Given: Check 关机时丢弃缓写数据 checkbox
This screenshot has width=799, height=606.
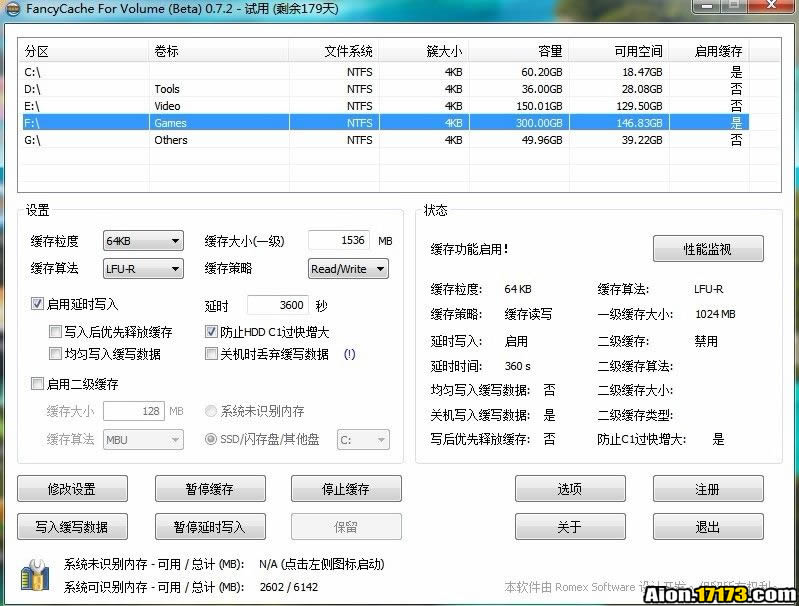Looking at the screenshot, I should click(x=211, y=354).
